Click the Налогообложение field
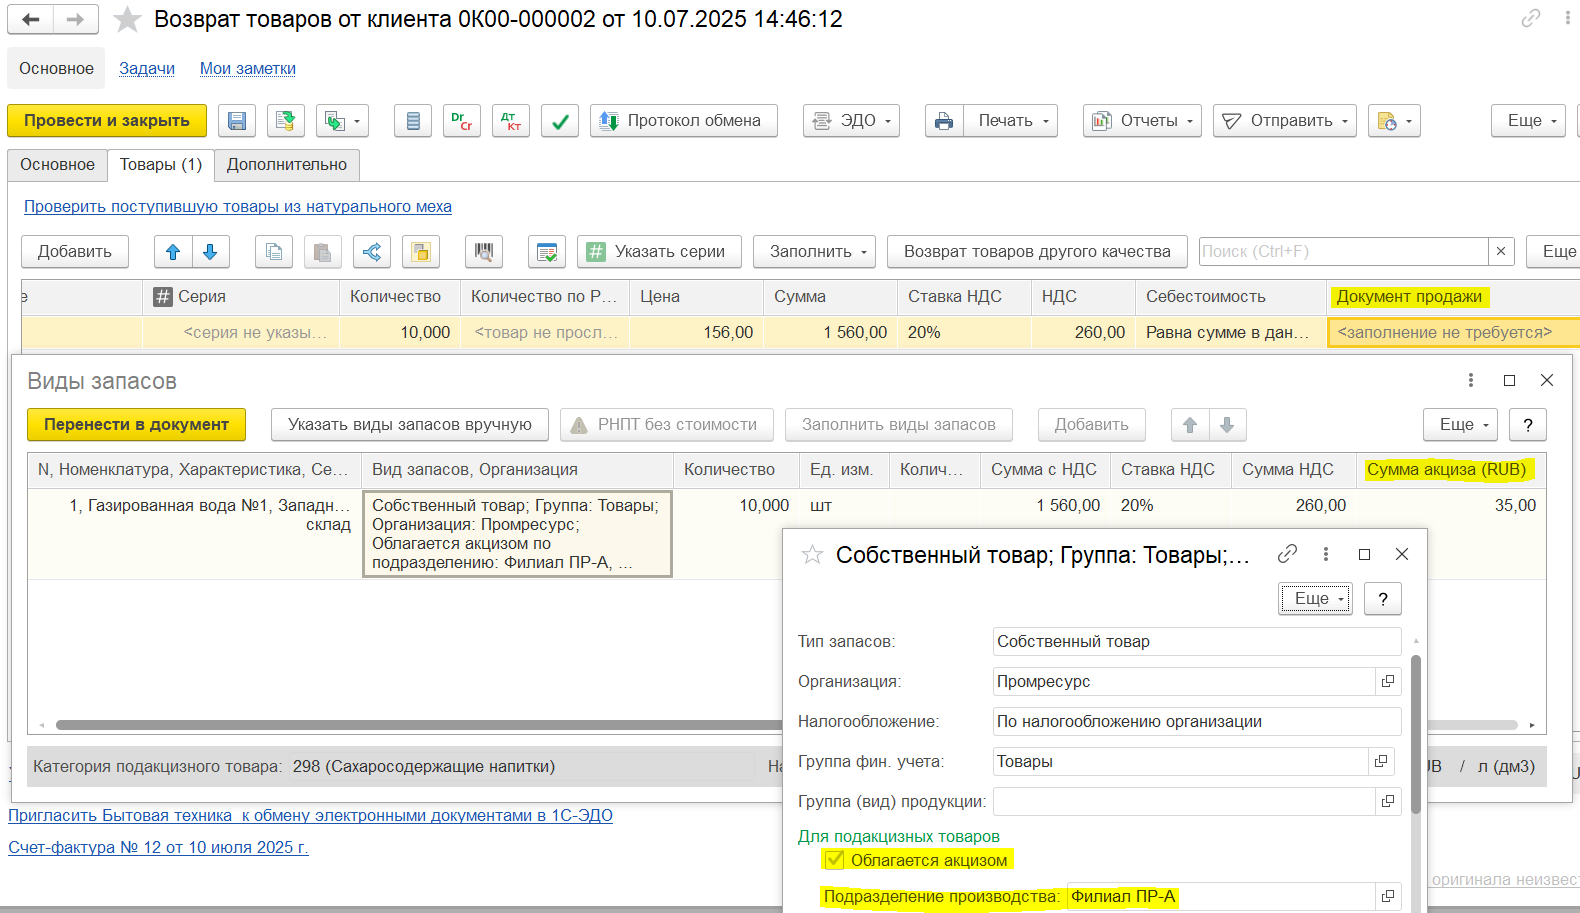Viewport: 1580px width, 913px height. pos(1197,721)
